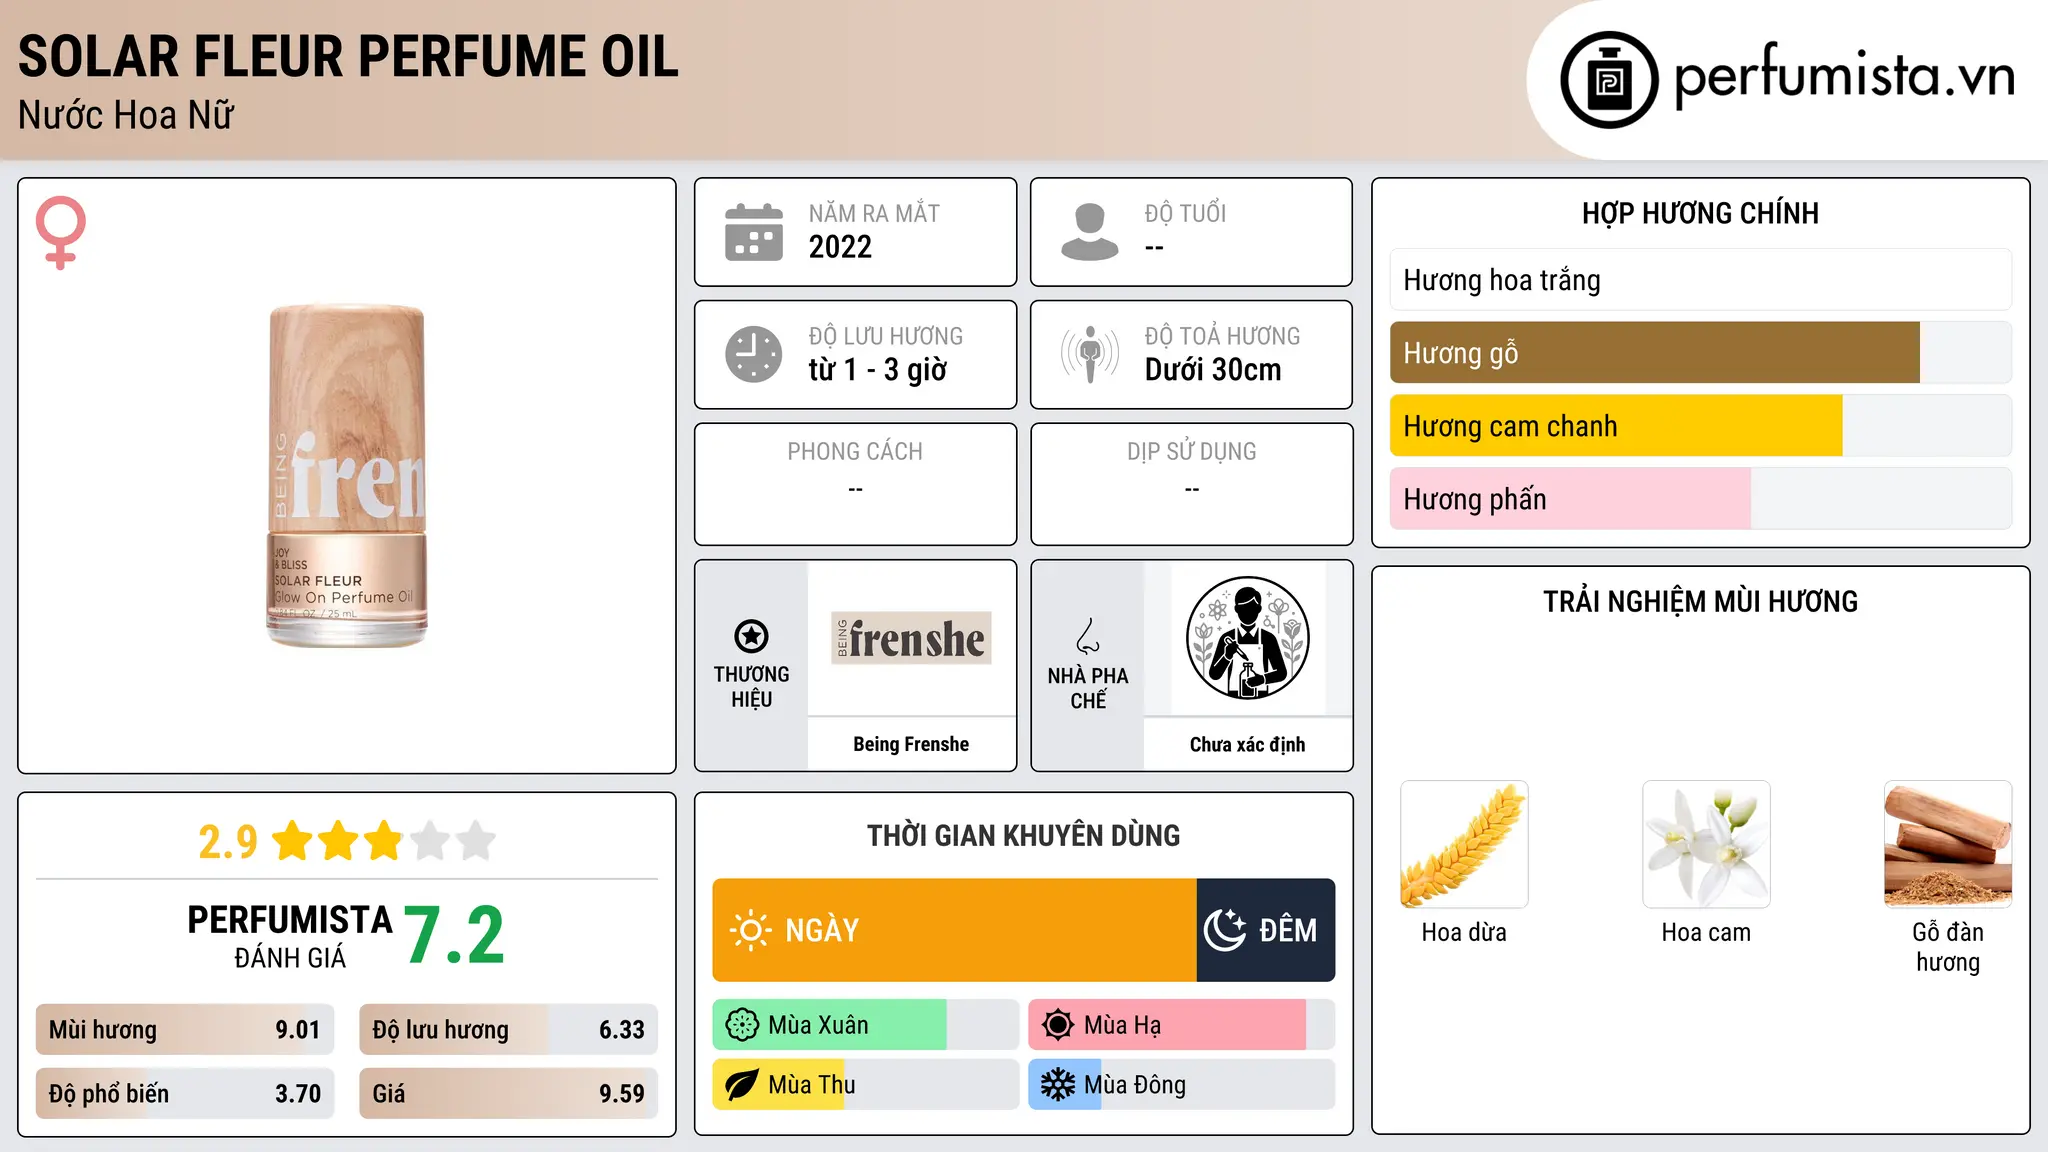The image size is (2048, 1152).
Task: Click the orange Ngày daytime bar
Action: 954,930
